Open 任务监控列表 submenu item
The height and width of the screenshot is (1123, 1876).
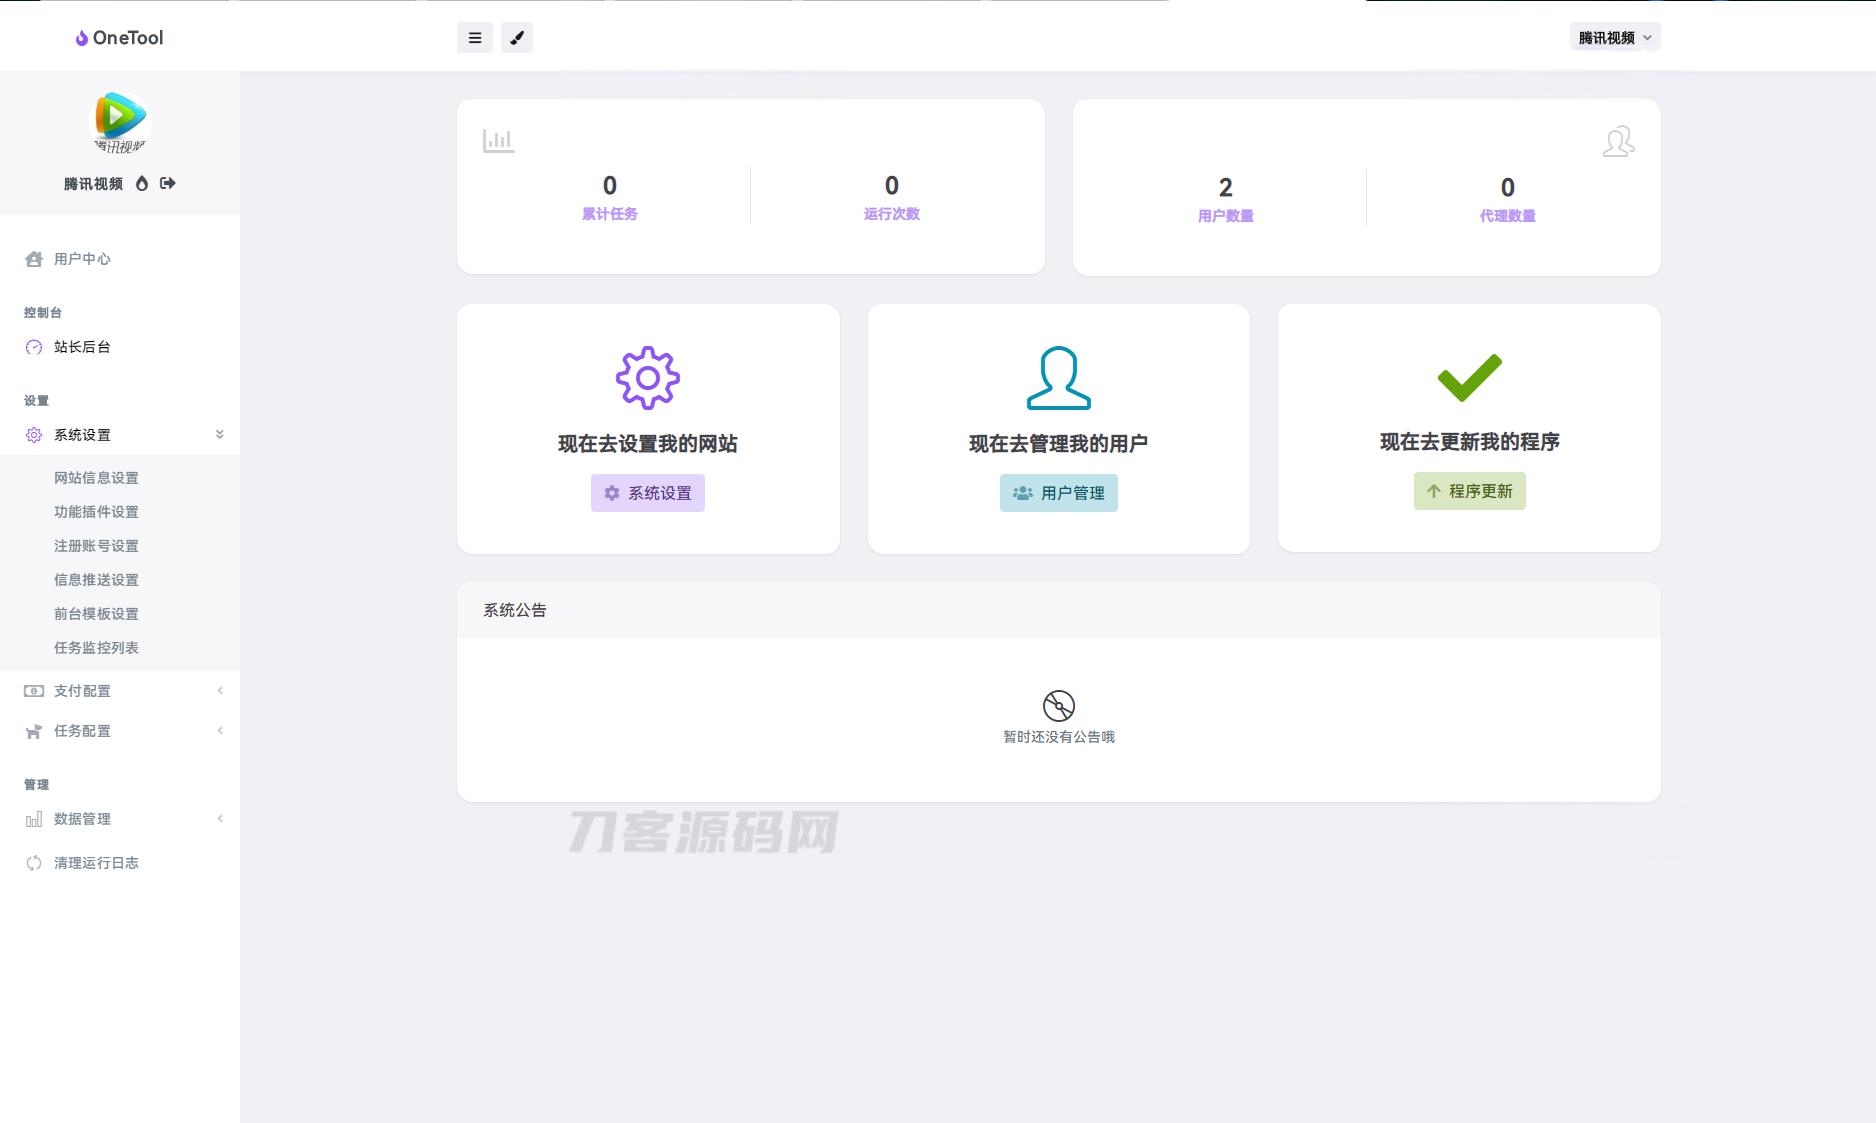coord(96,648)
